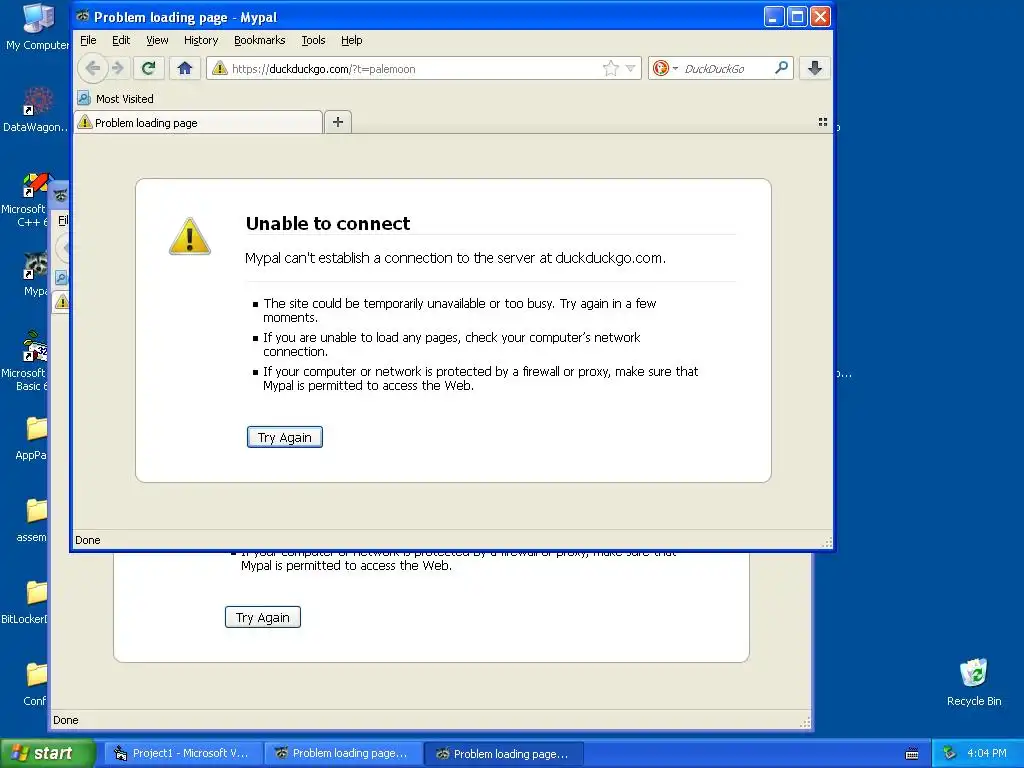Show all tabs grid icon
This screenshot has width=1024, height=768.
click(x=823, y=122)
